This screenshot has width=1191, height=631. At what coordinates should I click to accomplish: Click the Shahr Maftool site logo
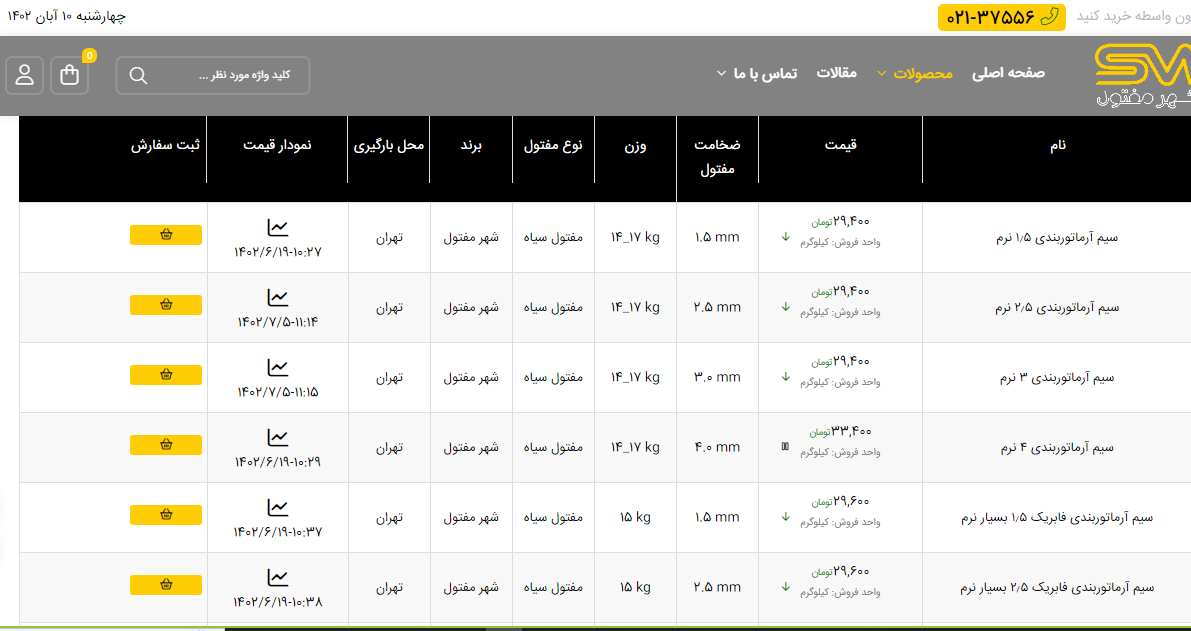pyautogui.click(x=1143, y=75)
